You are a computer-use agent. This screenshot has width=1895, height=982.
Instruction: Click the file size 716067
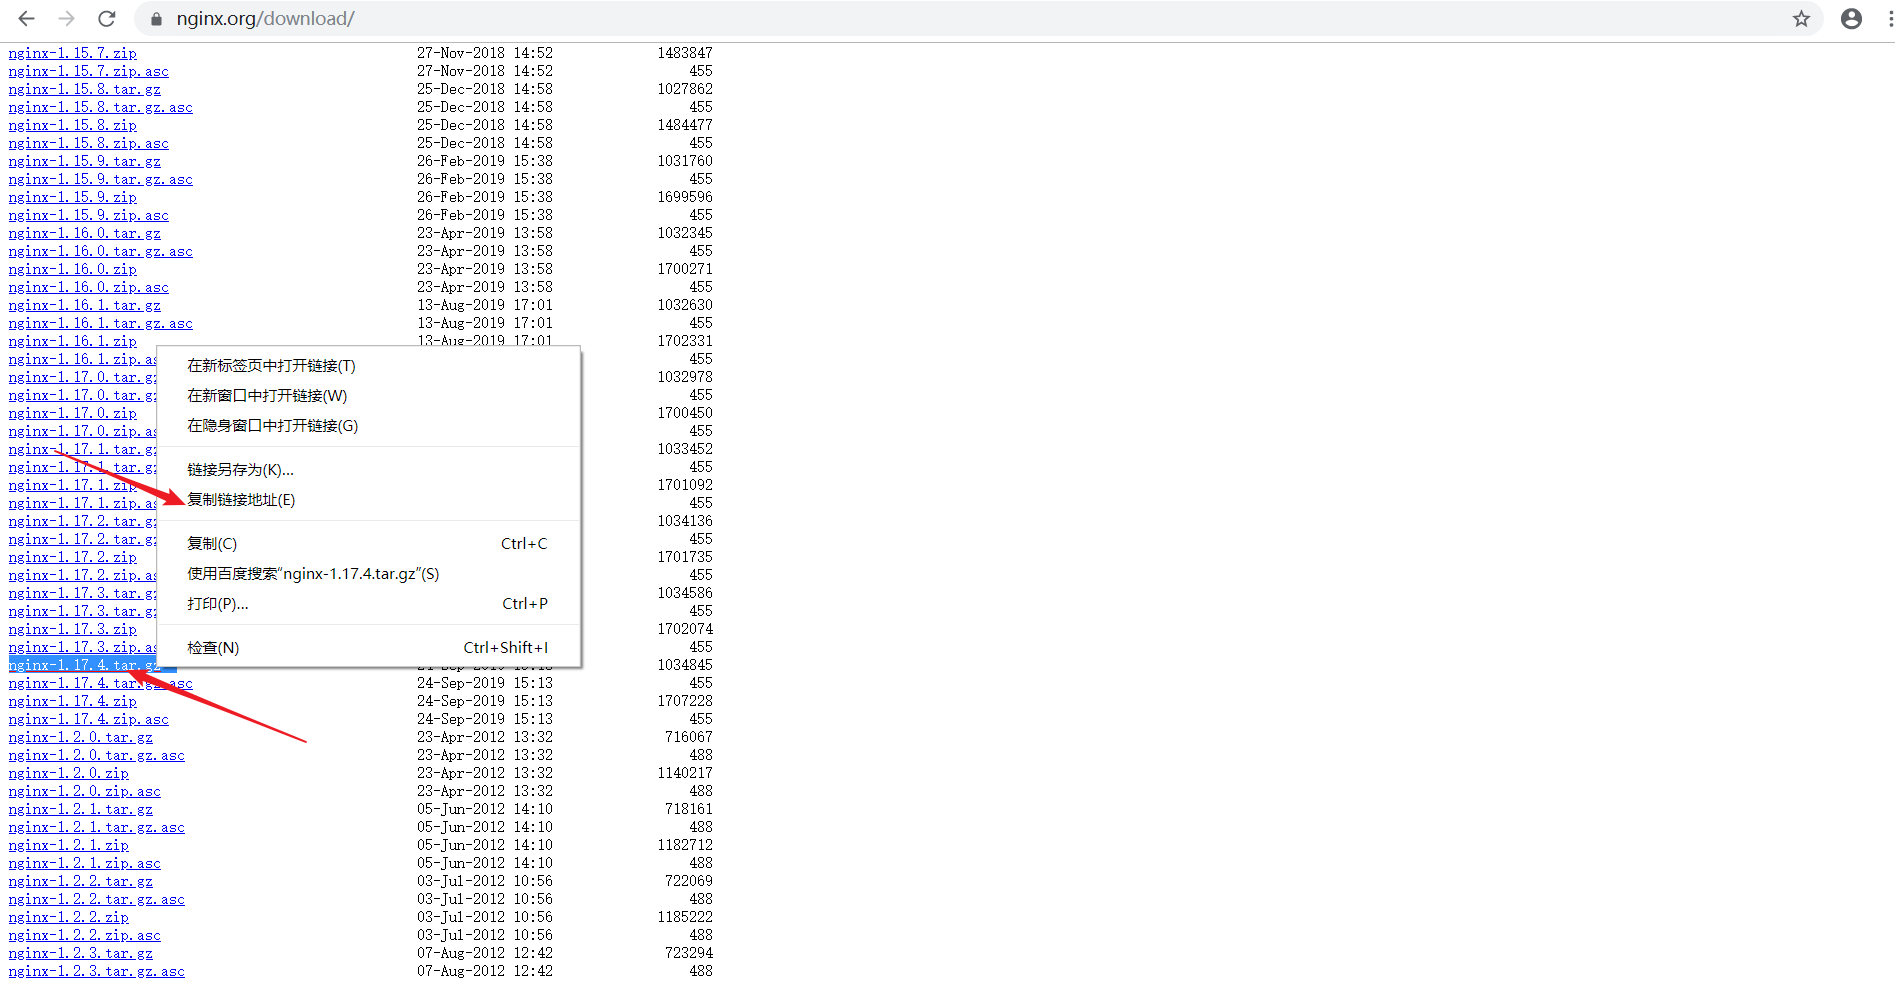tap(689, 737)
